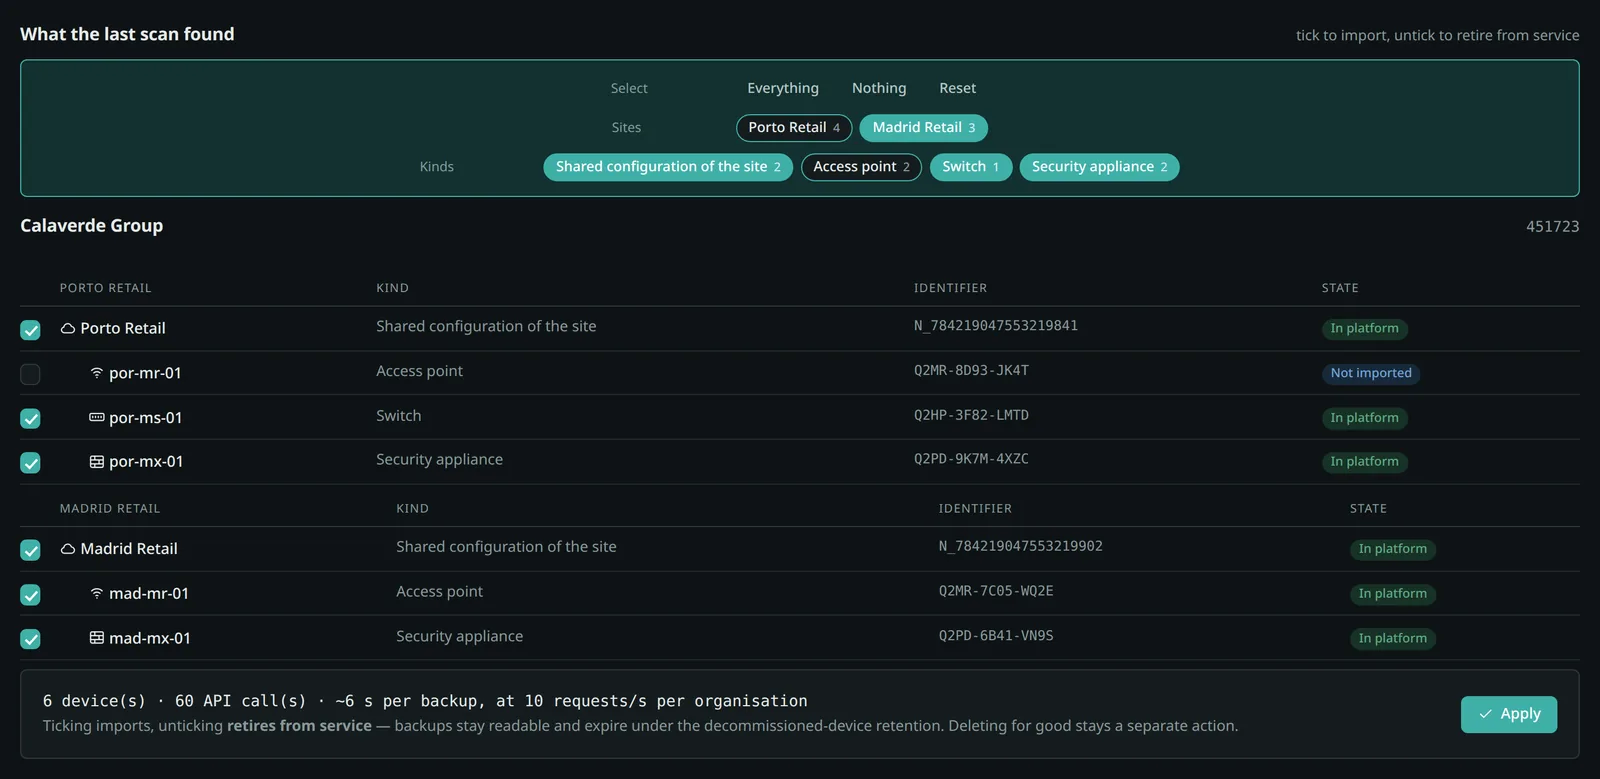Click the appliance icon next to mad-mx-01
The image size is (1600, 779).
pos(97,638)
